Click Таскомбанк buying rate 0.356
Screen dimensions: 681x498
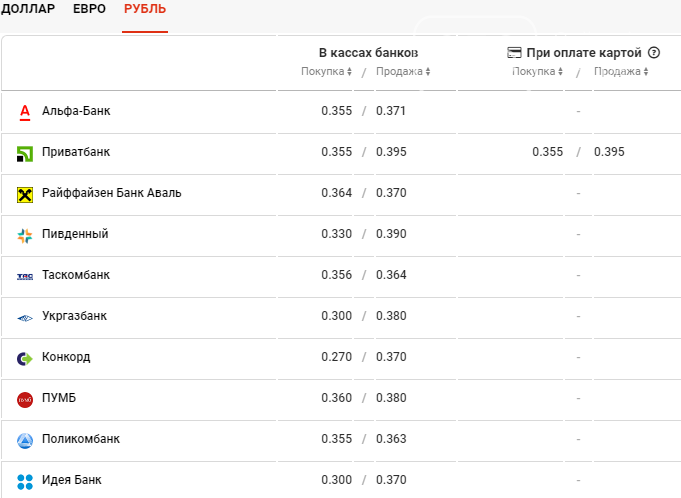point(337,275)
